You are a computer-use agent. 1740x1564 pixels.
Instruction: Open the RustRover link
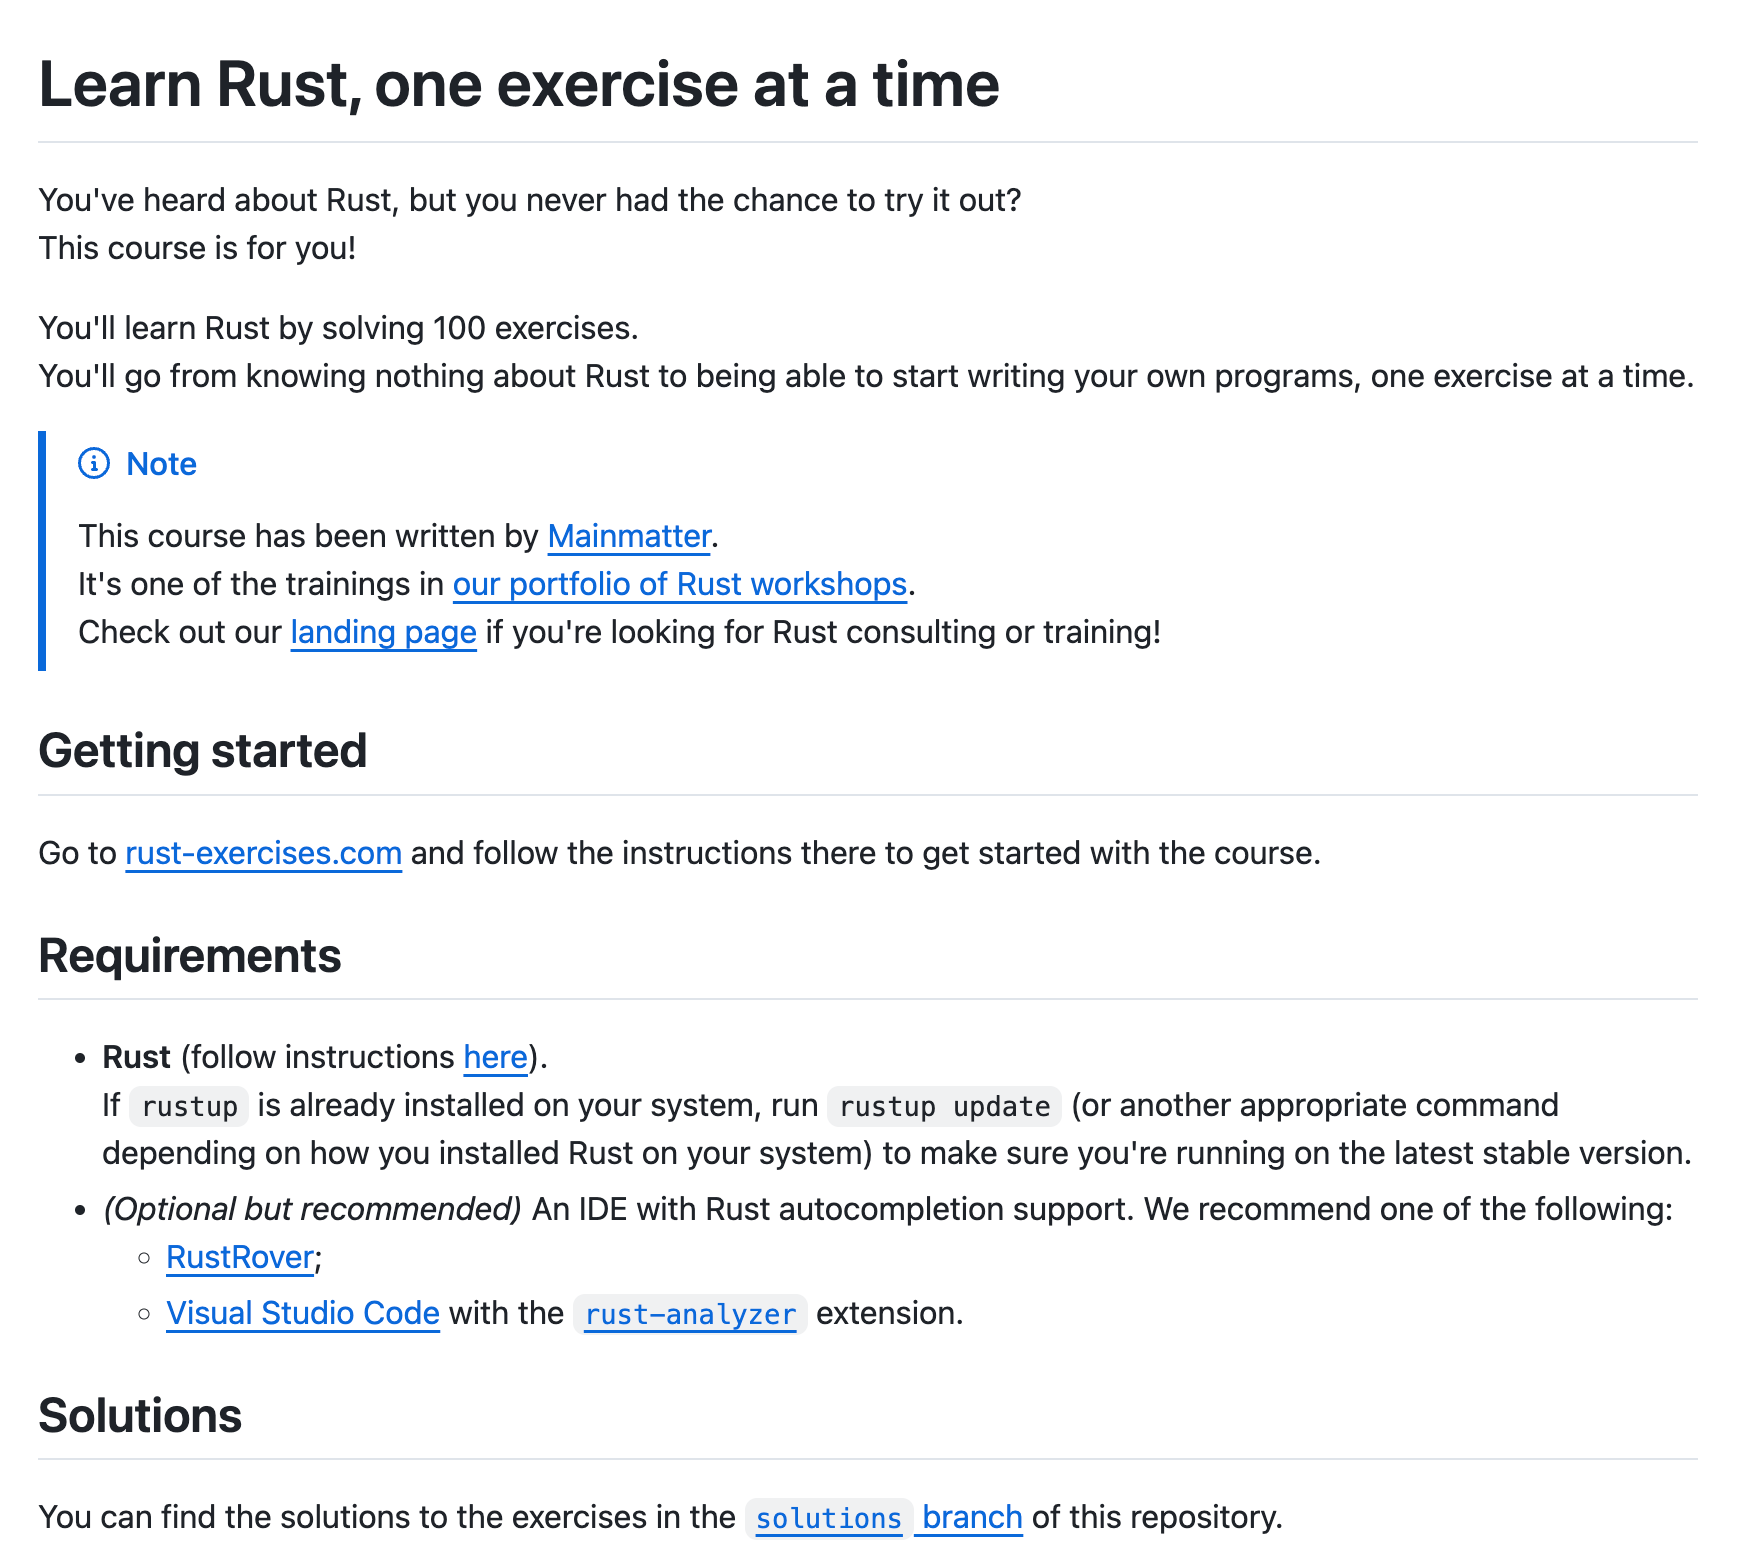[x=240, y=1258]
